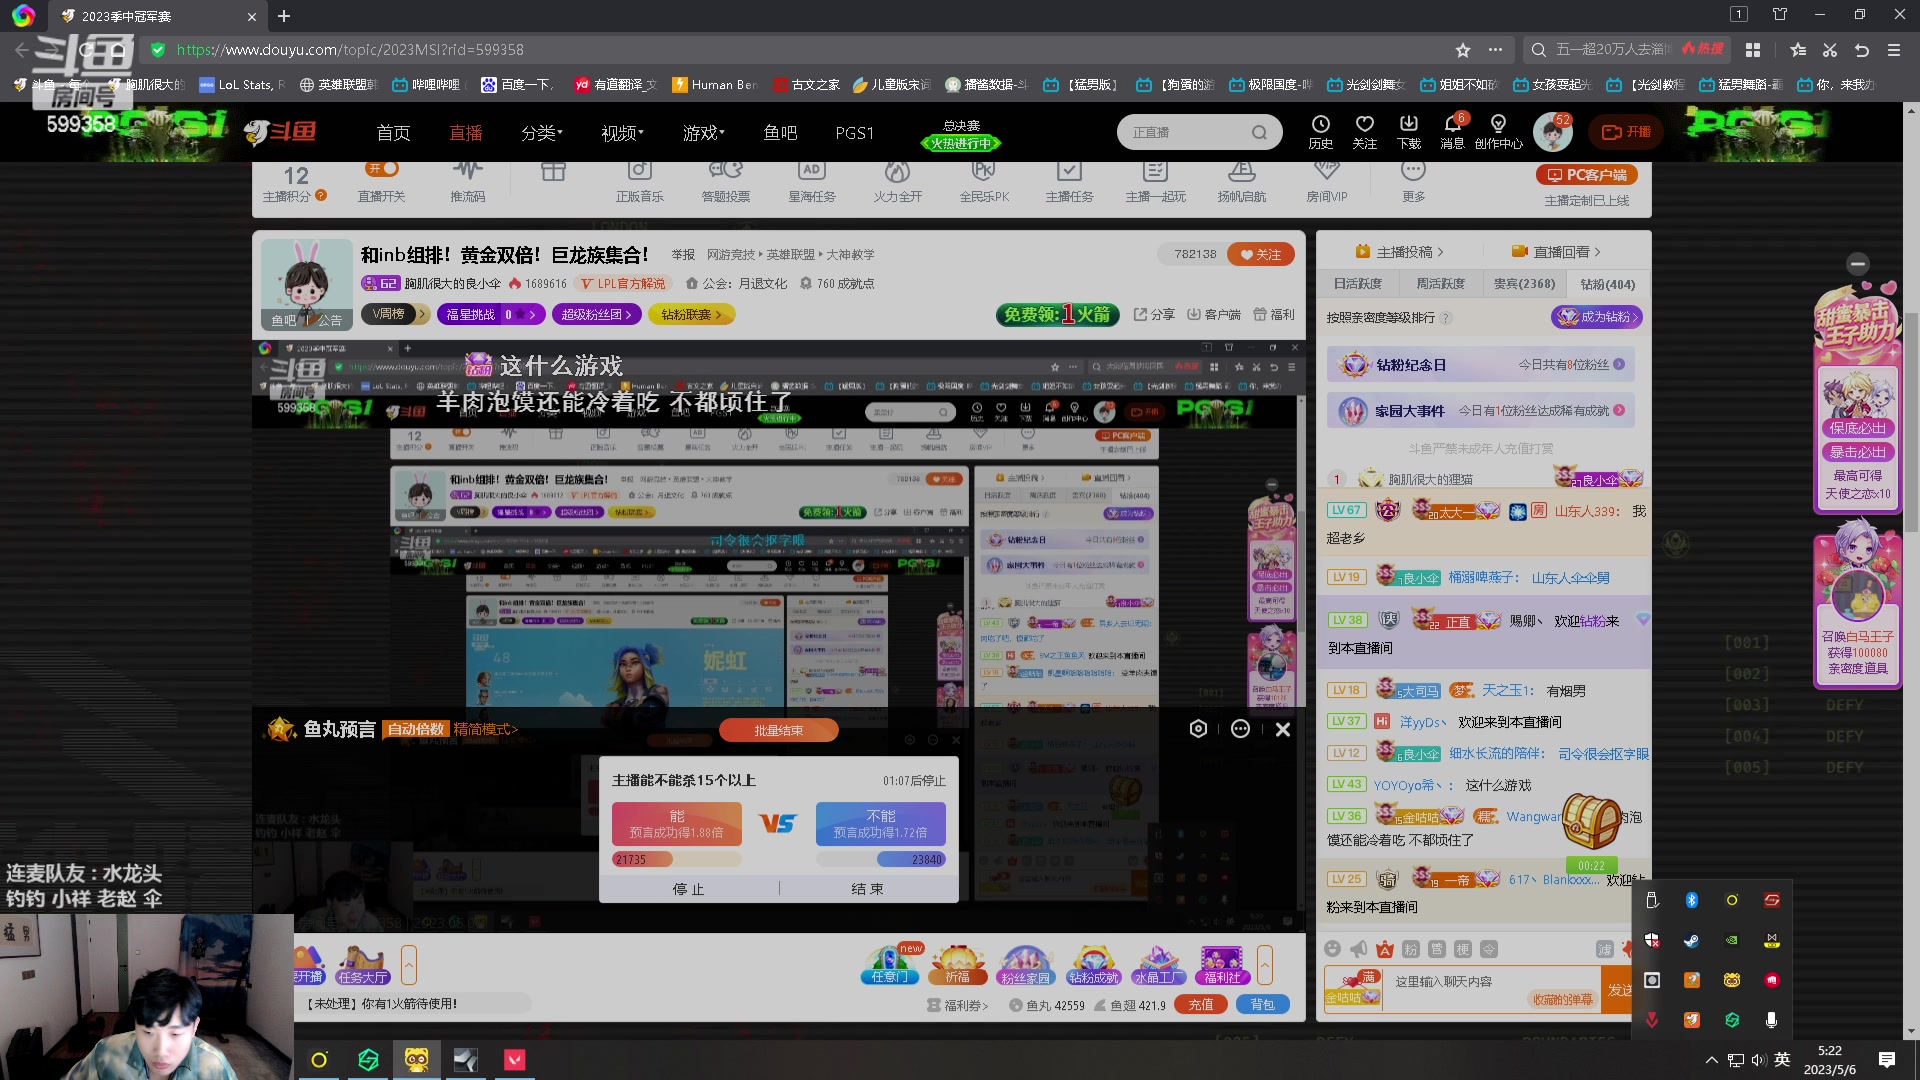Image resolution: width=1920 pixels, height=1080 pixels.
Task: Click the 能 side 21735 progress bar
Action: 677,859
